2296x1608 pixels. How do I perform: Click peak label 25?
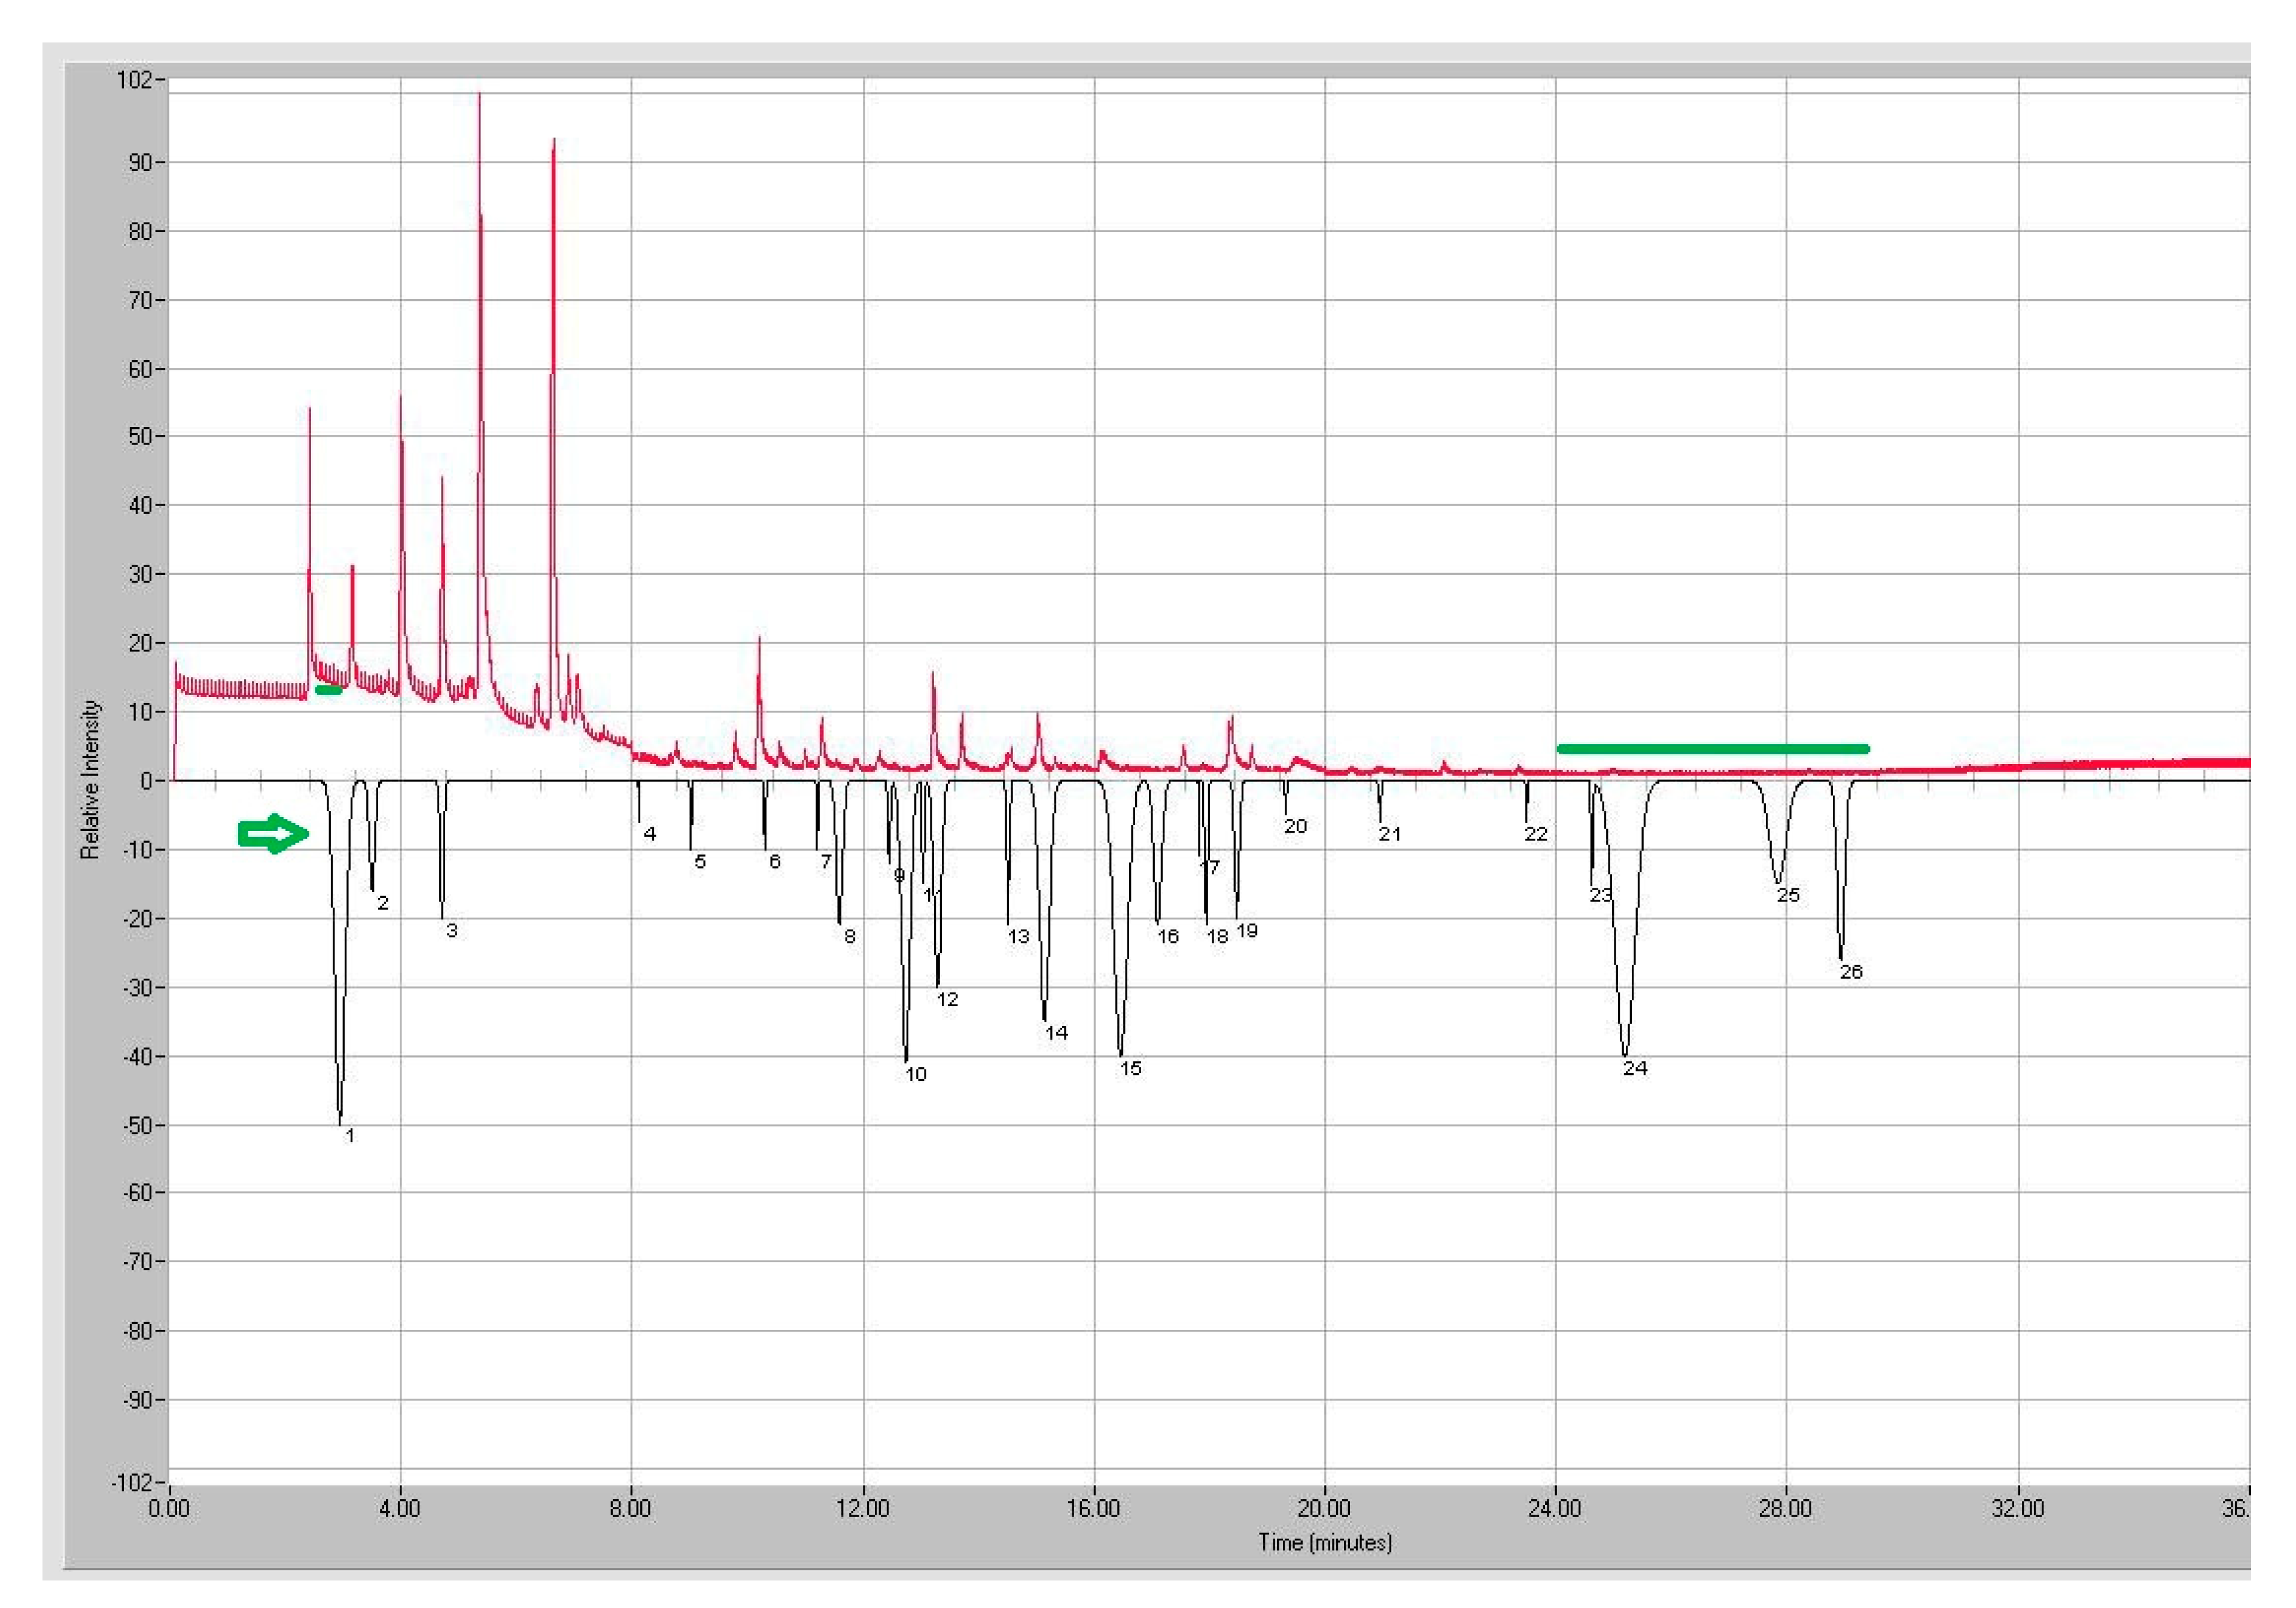[x=1788, y=895]
